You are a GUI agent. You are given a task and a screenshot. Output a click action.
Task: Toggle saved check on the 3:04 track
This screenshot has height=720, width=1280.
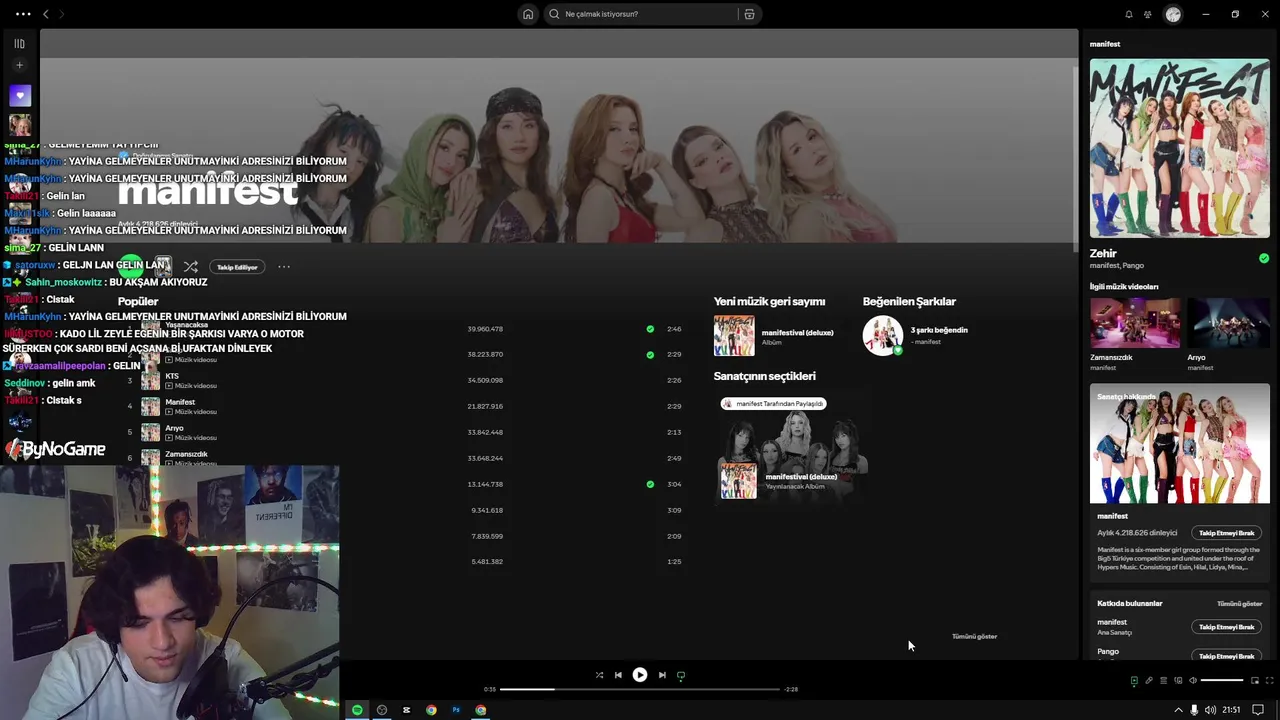(x=650, y=484)
